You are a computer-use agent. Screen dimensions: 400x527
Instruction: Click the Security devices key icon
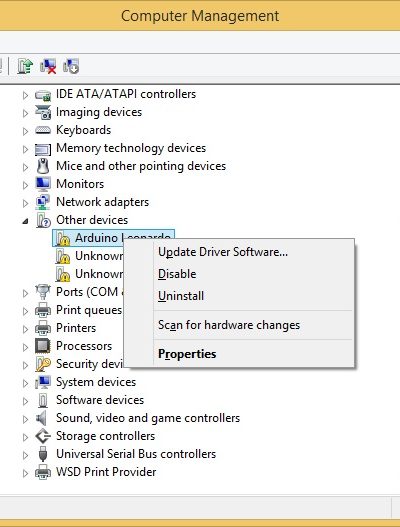pos(43,364)
